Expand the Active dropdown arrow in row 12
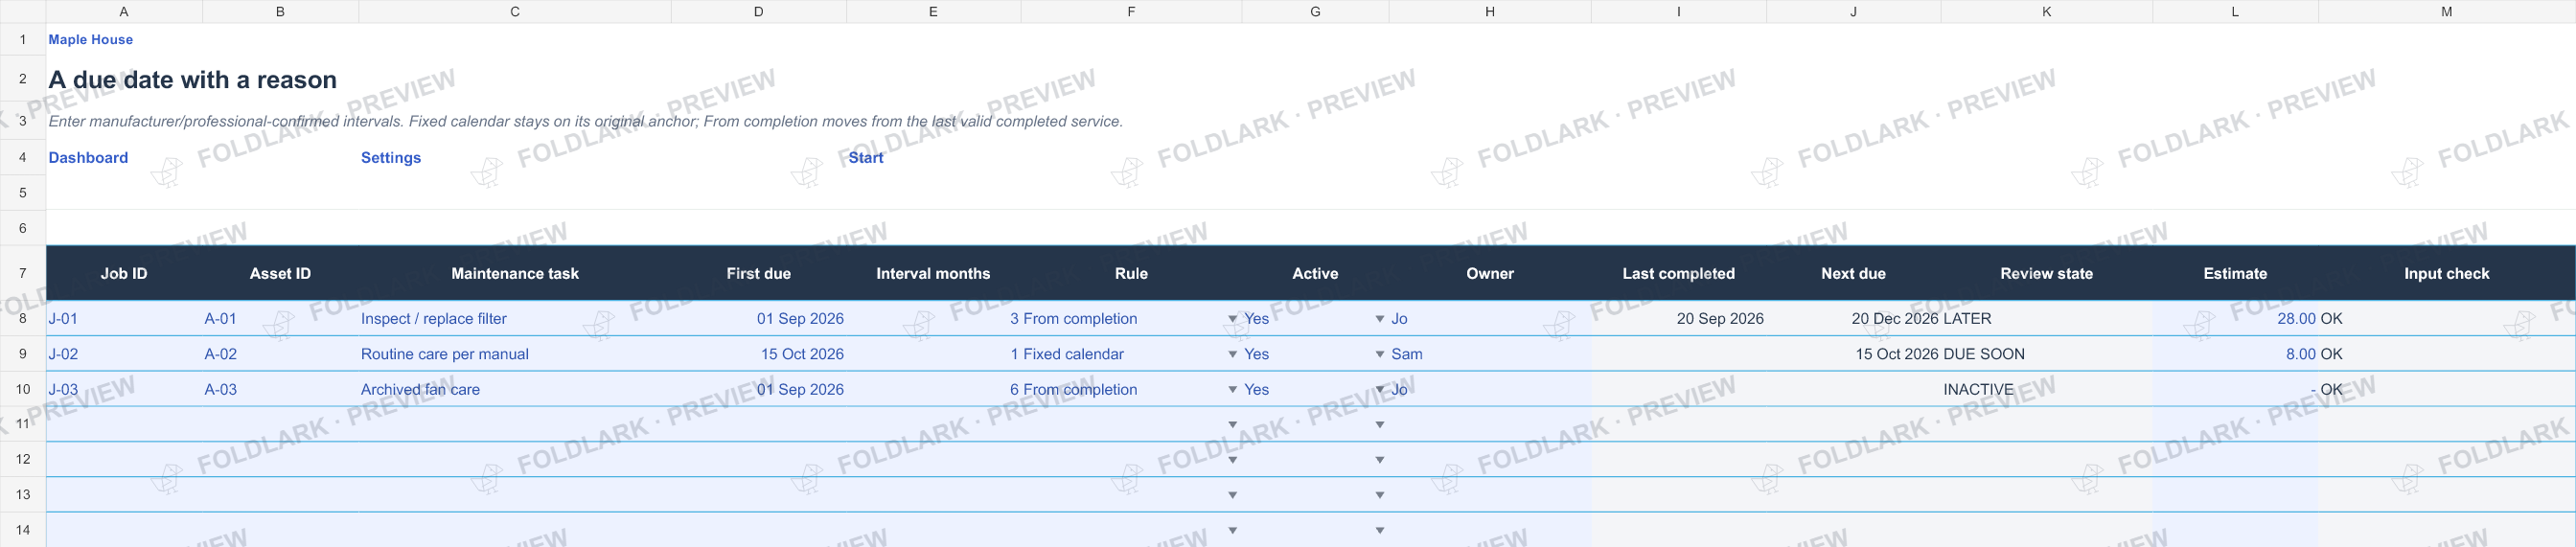 [1380, 459]
